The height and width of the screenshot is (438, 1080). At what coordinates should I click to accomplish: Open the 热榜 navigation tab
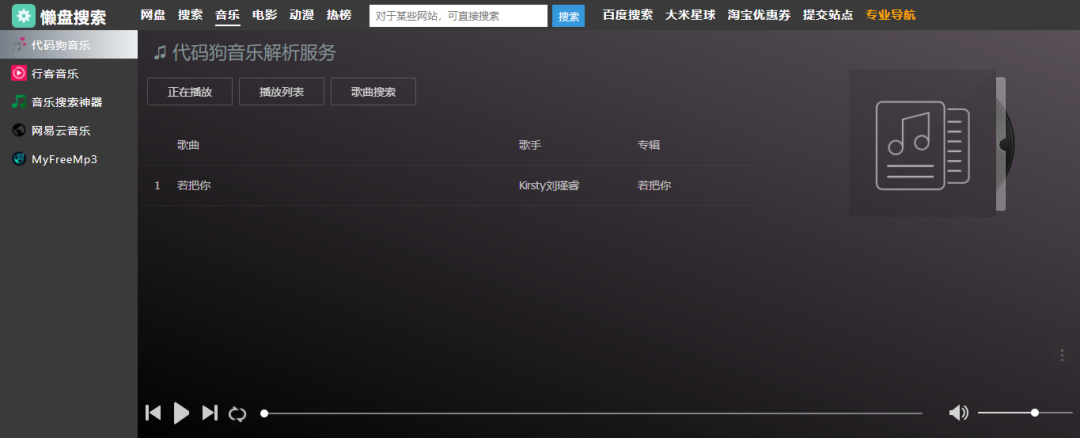tap(339, 14)
